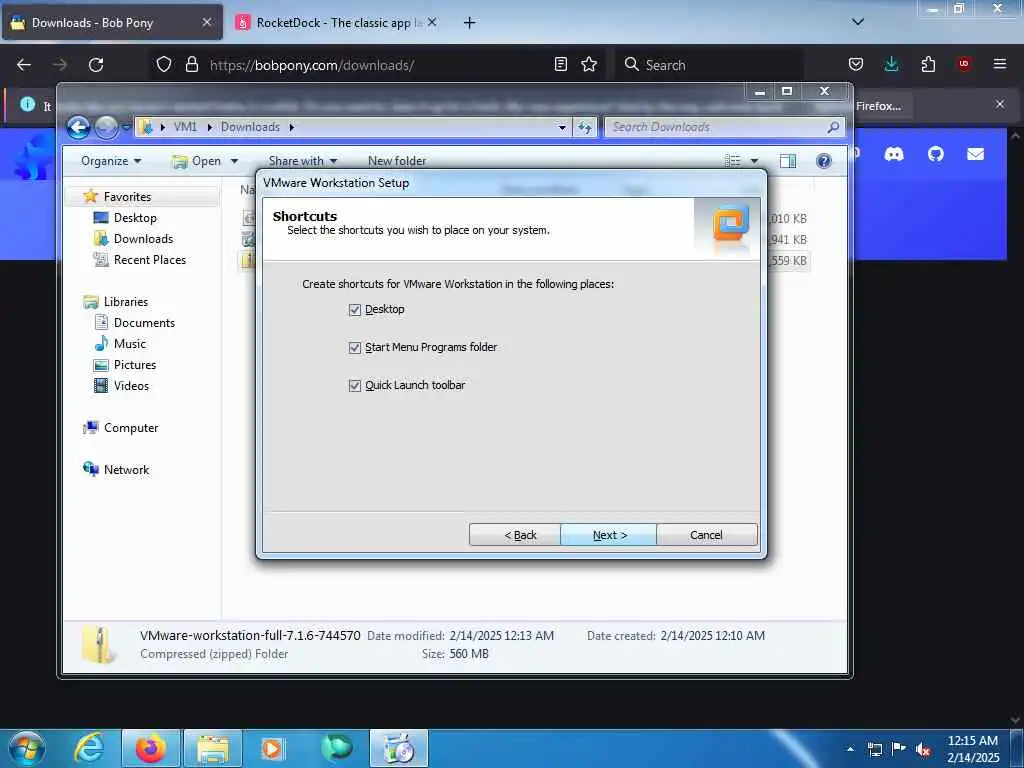List all Firefox tabs dropdown
Viewport: 1024px width, 768px height.
pyautogui.click(x=858, y=22)
